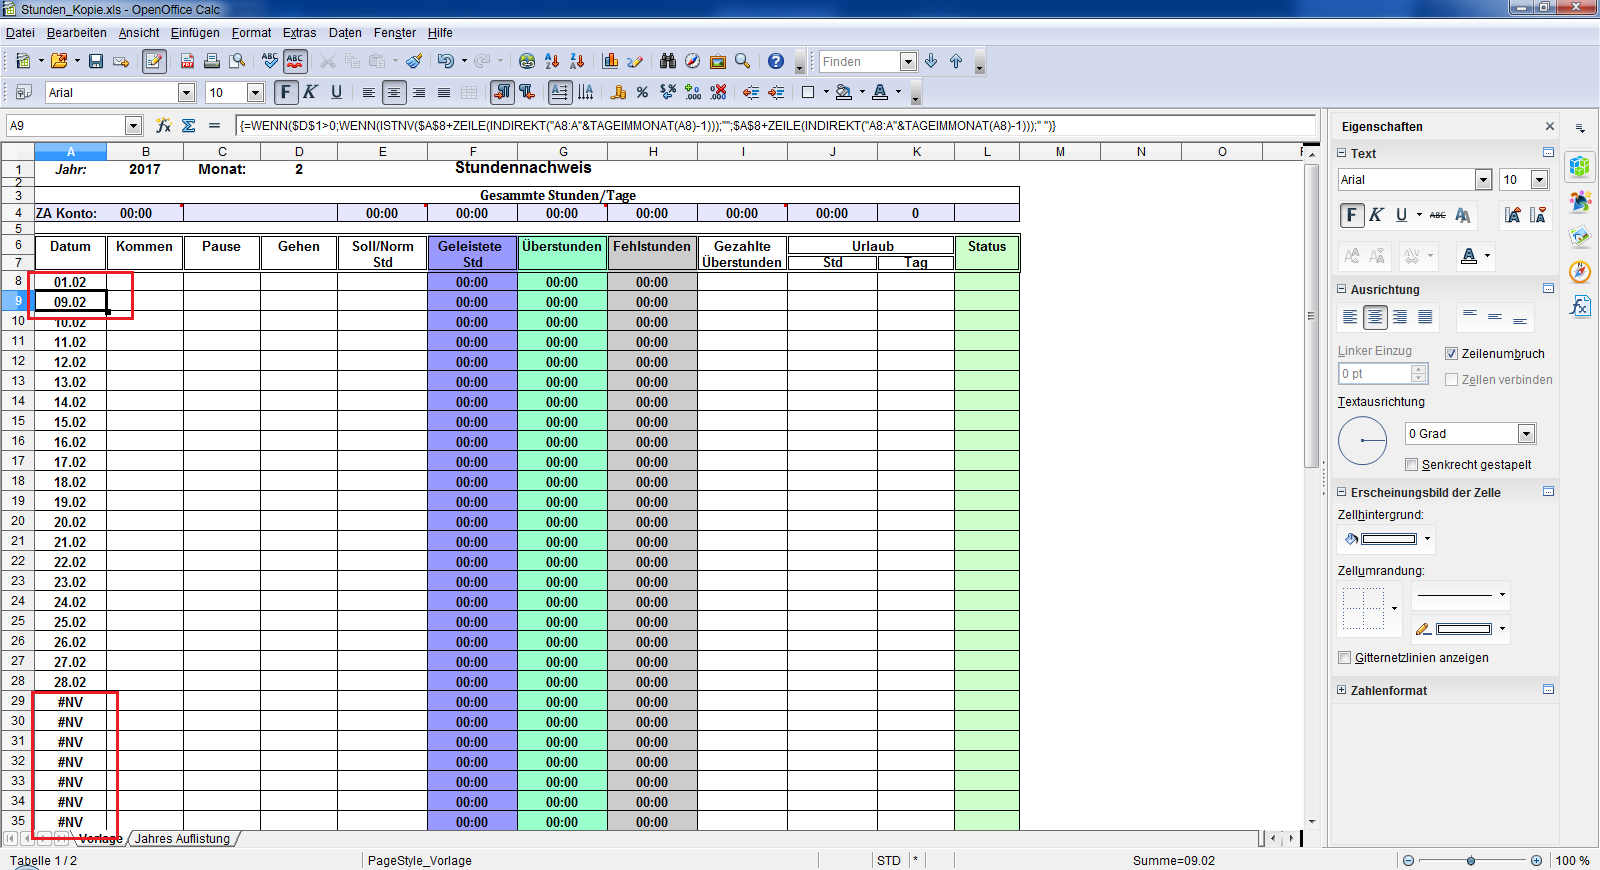
Task: Open the Chart insert tool
Action: pos(610,62)
